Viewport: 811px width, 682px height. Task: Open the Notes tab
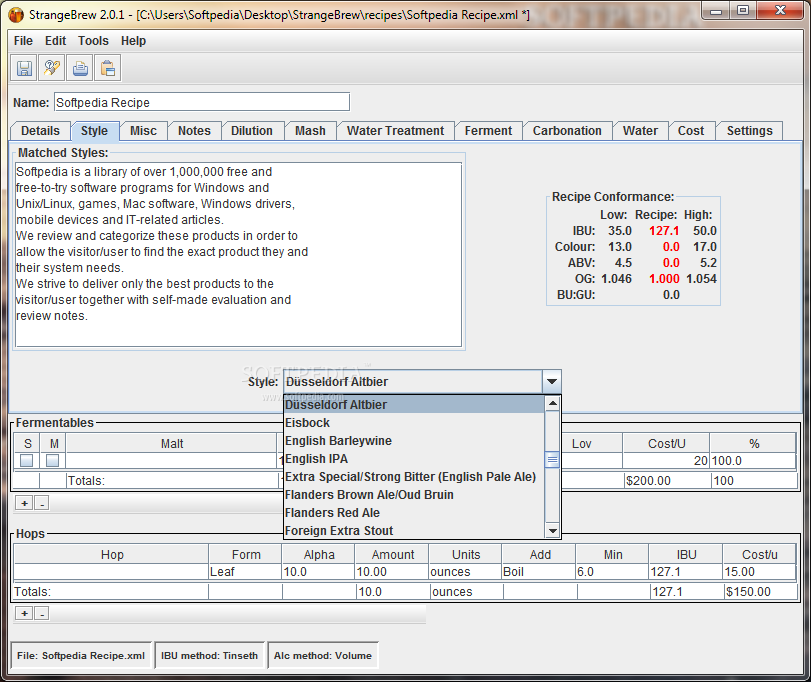click(x=194, y=131)
